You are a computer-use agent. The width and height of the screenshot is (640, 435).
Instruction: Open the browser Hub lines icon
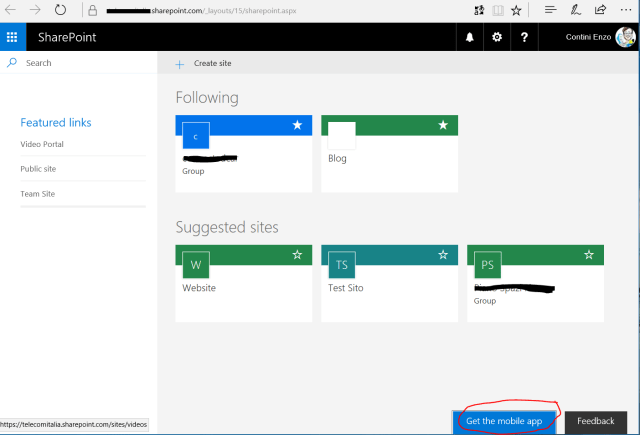pyautogui.click(x=551, y=9)
